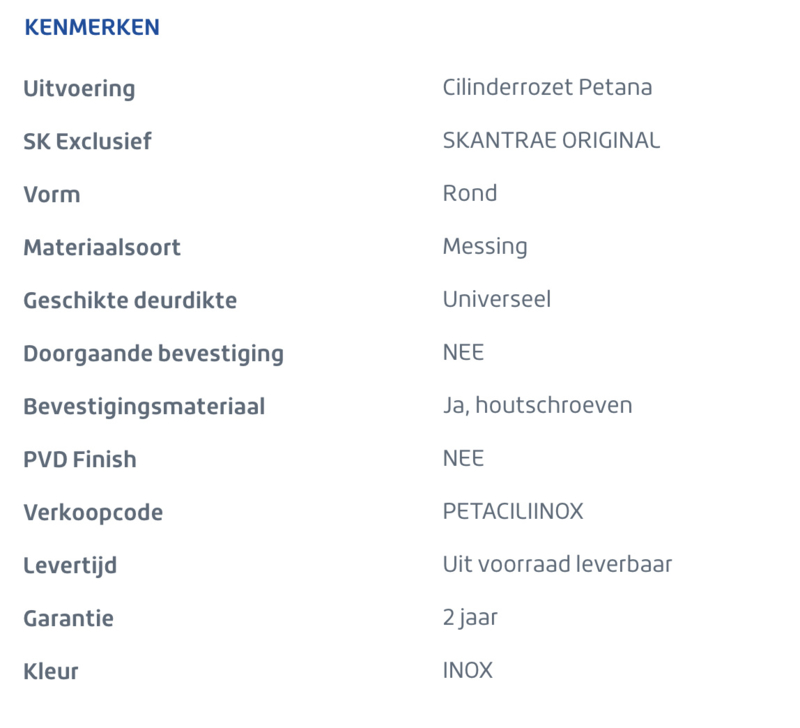
Task: Click the Universeel value
Action: coord(496,299)
